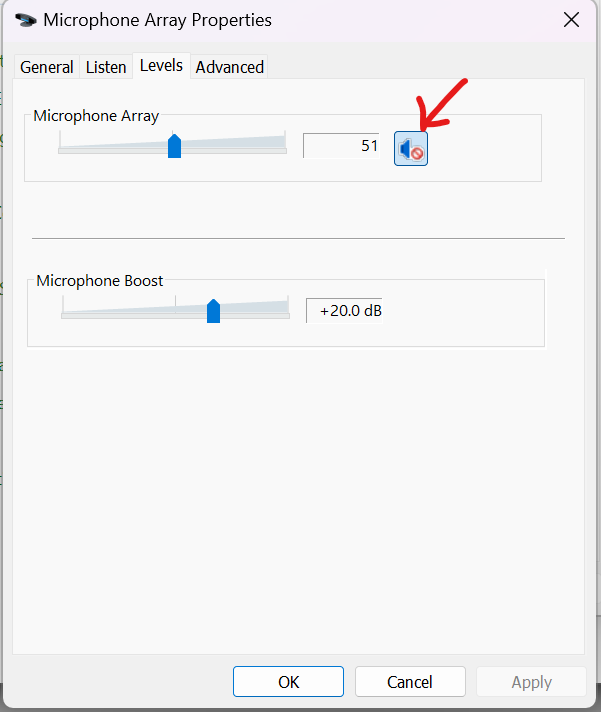
Task: Click the Microphone Array slider thumb
Action: [174, 147]
